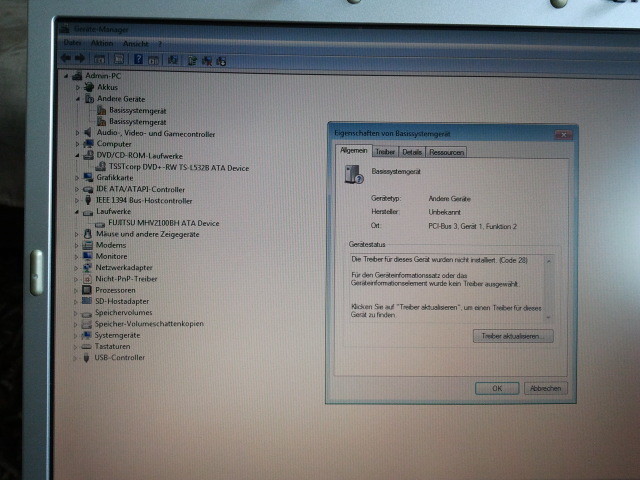
Task: Click the Admin-PC computer name
Action: (x=103, y=76)
